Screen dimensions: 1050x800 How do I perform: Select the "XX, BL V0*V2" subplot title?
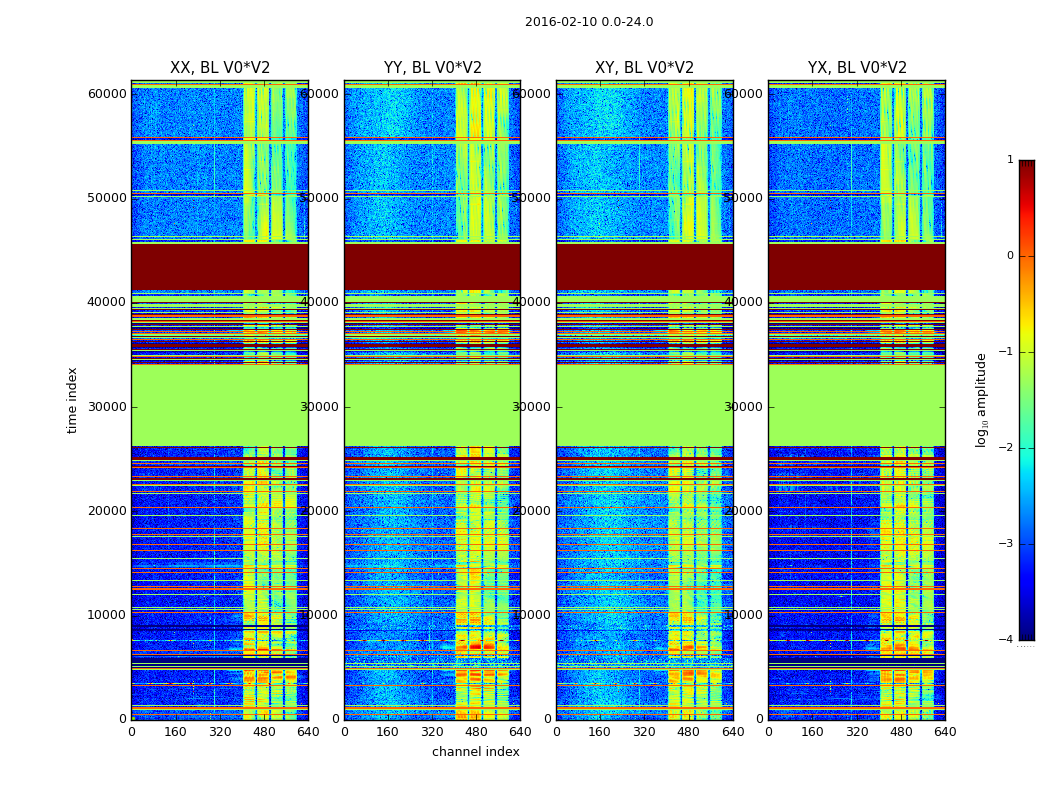(x=220, y=68)
